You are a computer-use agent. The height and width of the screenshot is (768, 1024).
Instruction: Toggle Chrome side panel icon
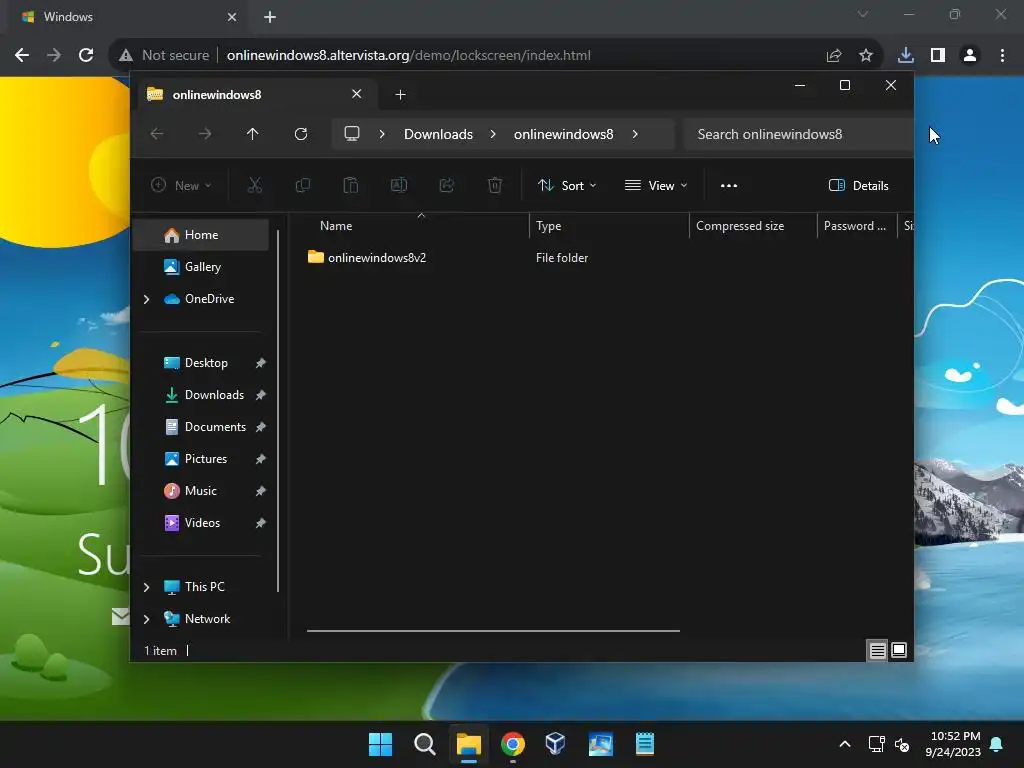tap(938, 56)
